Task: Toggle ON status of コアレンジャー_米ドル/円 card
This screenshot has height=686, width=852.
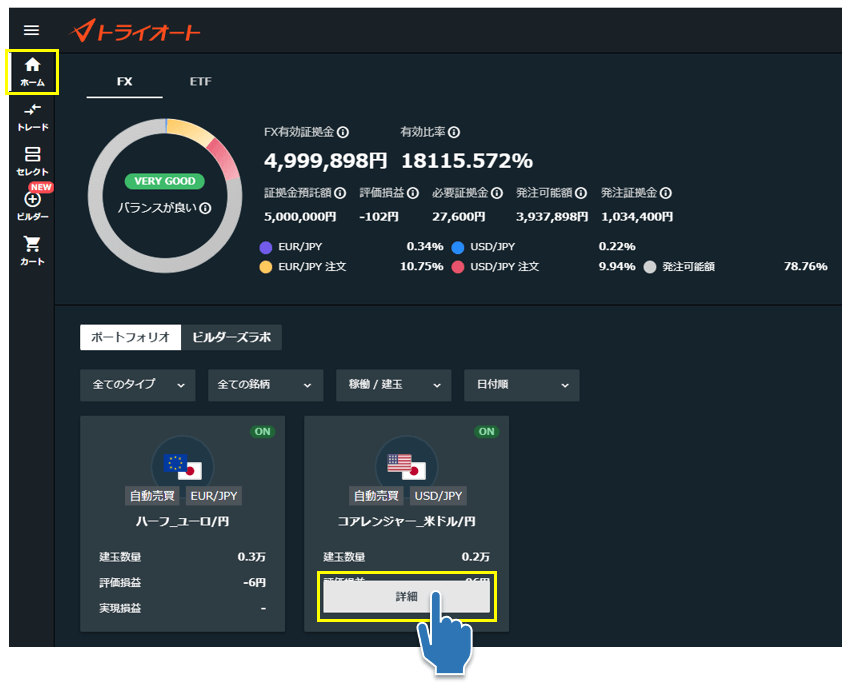Action: pos(486,432)
